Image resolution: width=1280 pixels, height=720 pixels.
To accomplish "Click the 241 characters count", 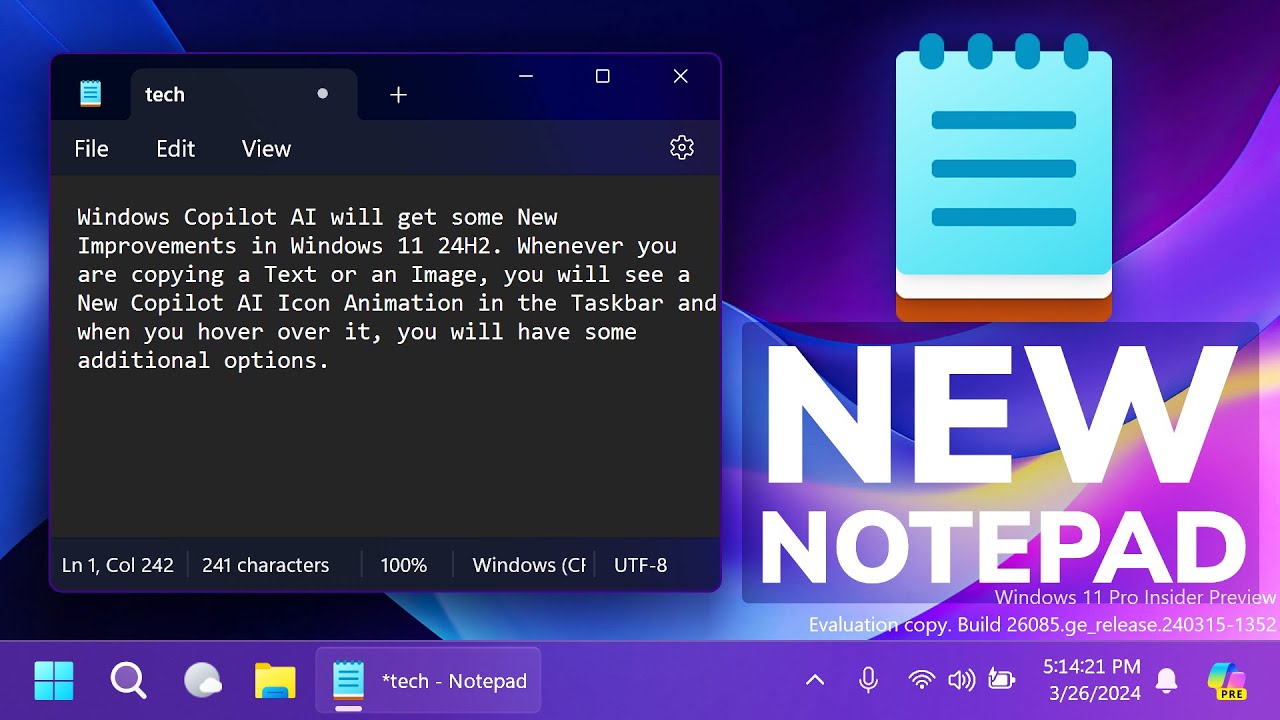I will pyautogui.click(x=265, y=565).
